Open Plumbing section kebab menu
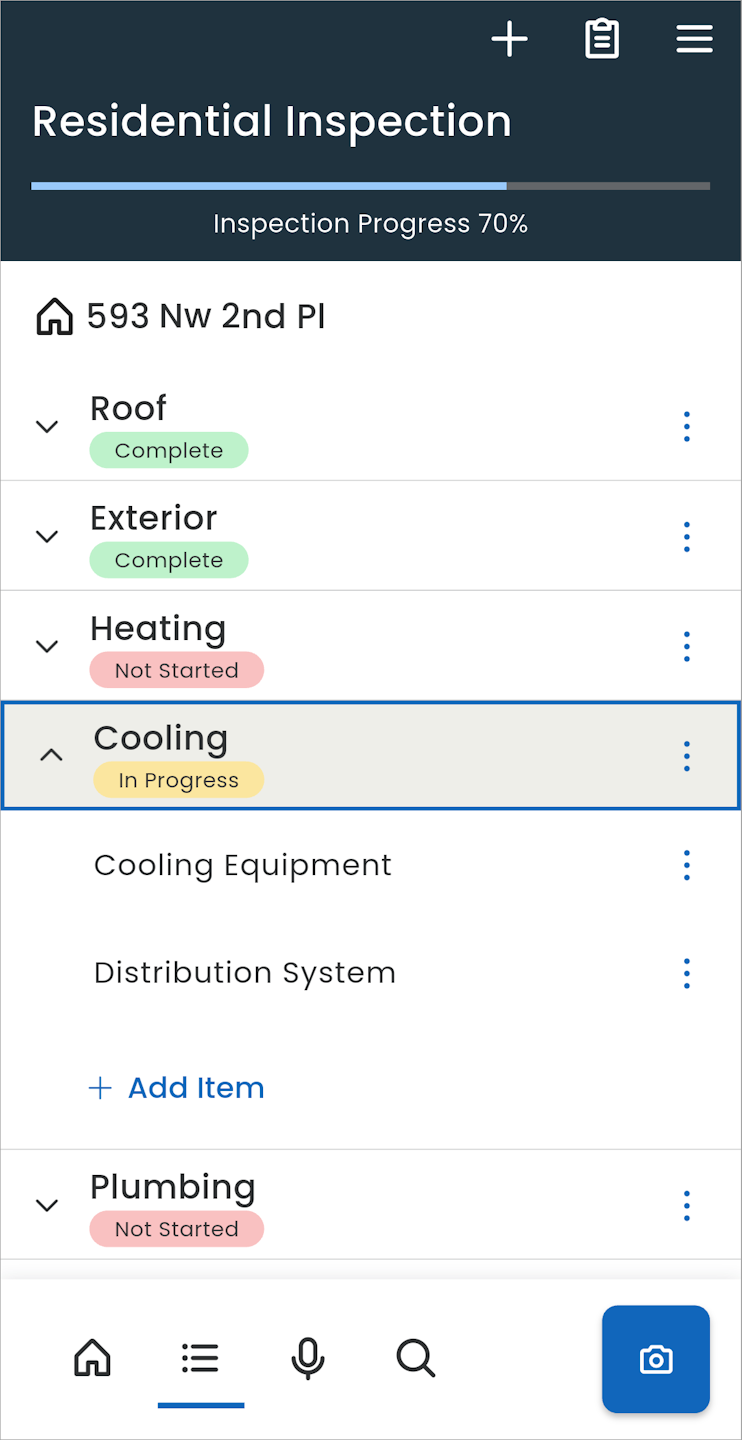This screenshot has height=1440, width=742. pyautogui.click(x=686, y=1206)
